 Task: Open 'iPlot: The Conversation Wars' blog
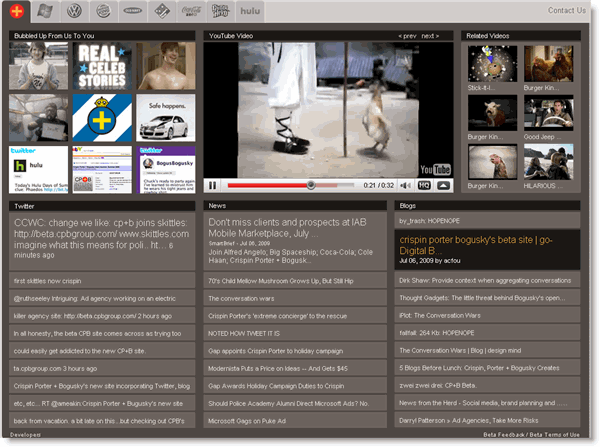488,315
